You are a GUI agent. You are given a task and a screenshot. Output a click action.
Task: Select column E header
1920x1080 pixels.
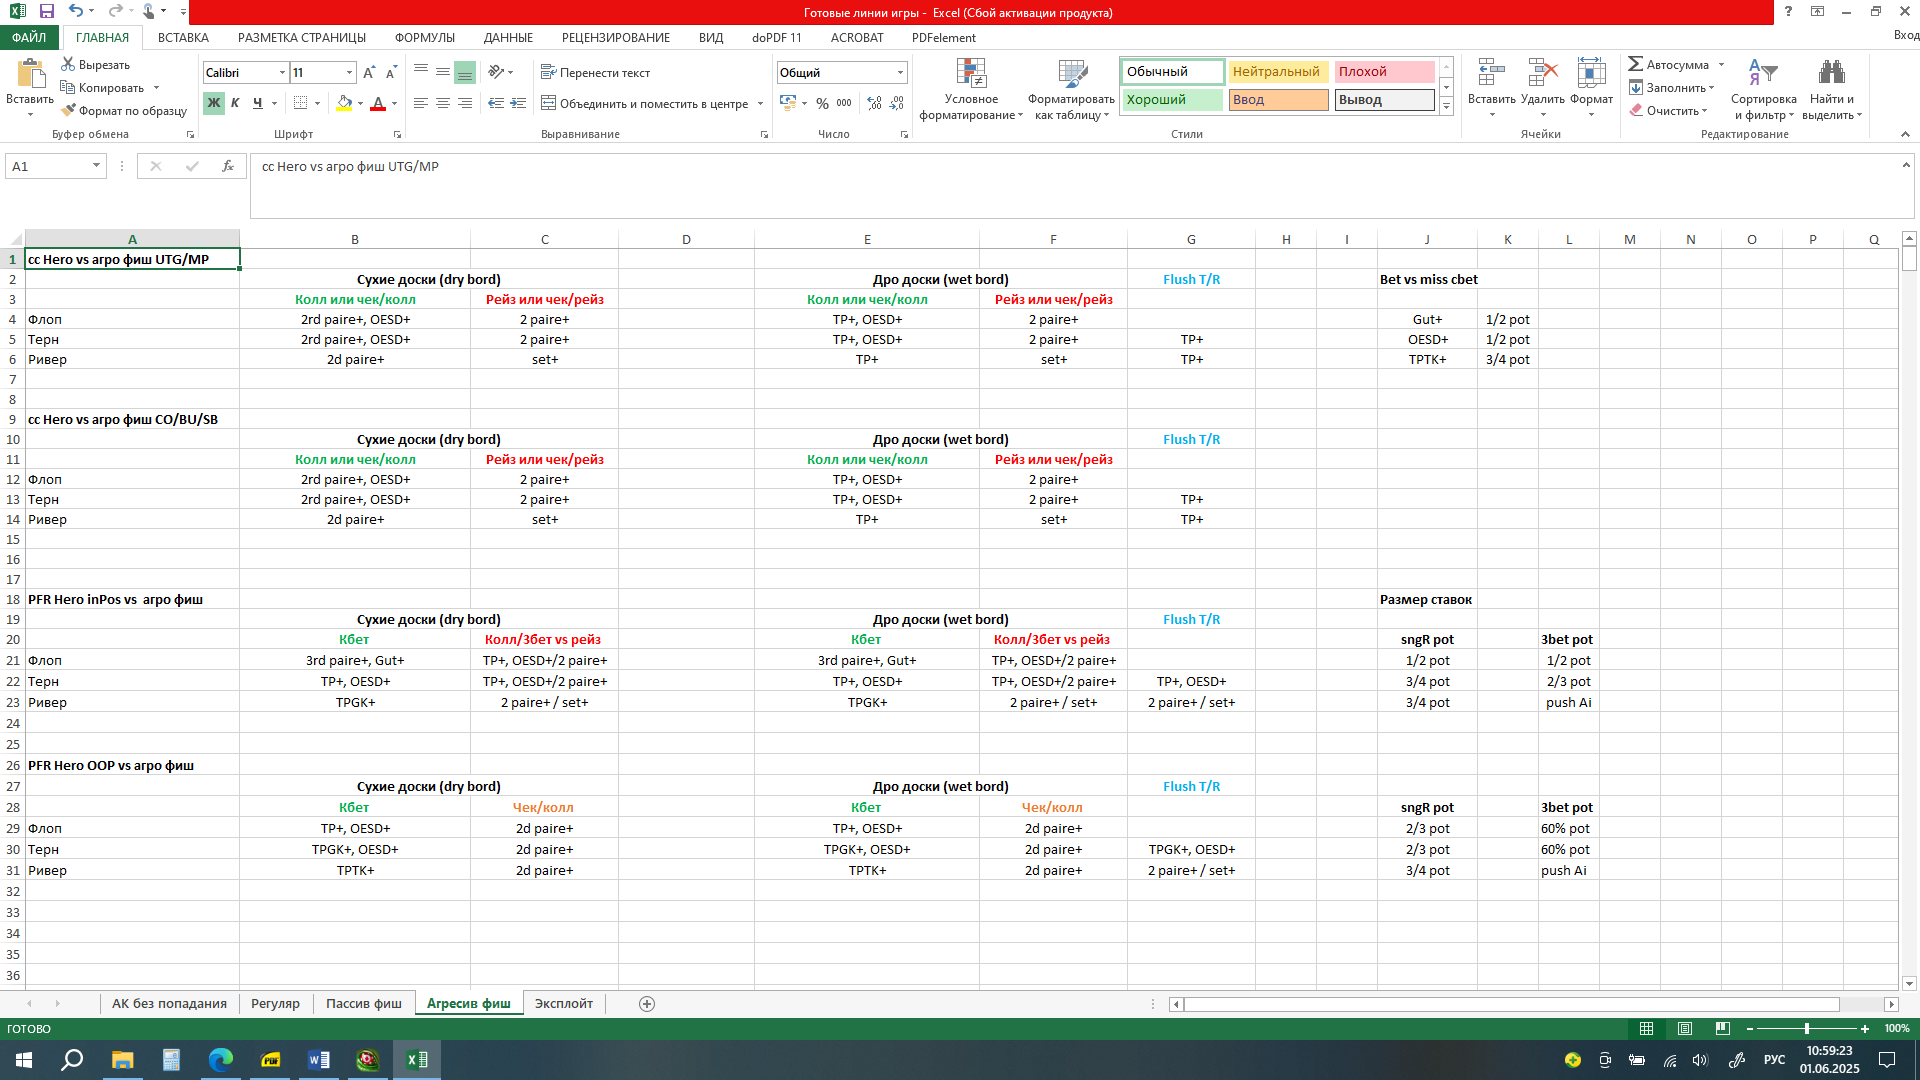pos(867,240)
